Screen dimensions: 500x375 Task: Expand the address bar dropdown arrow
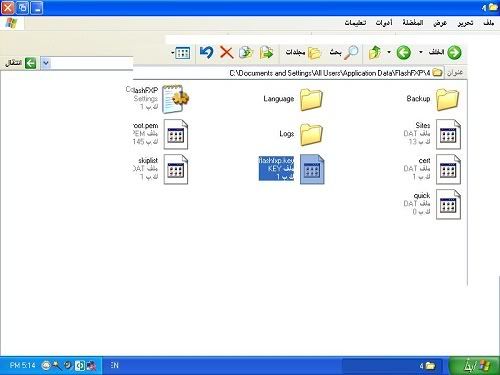coord(46,63)
